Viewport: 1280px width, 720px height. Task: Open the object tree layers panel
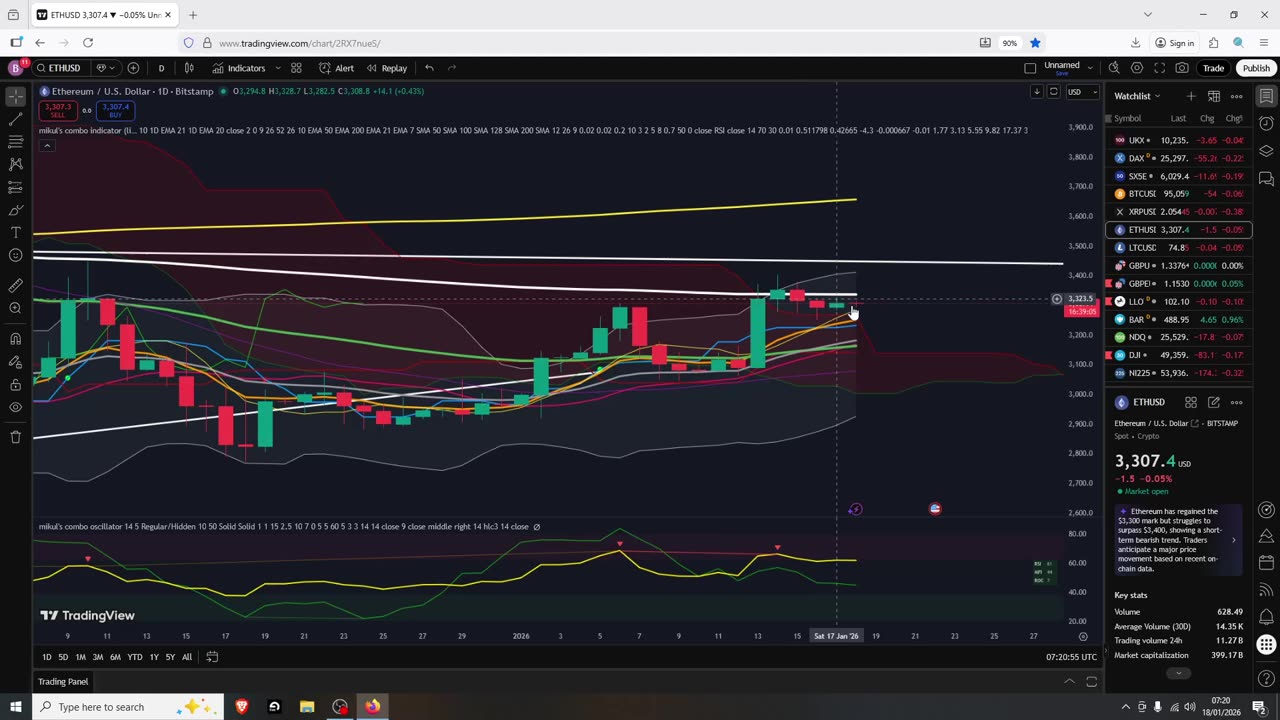click(x=1266, y=151)
